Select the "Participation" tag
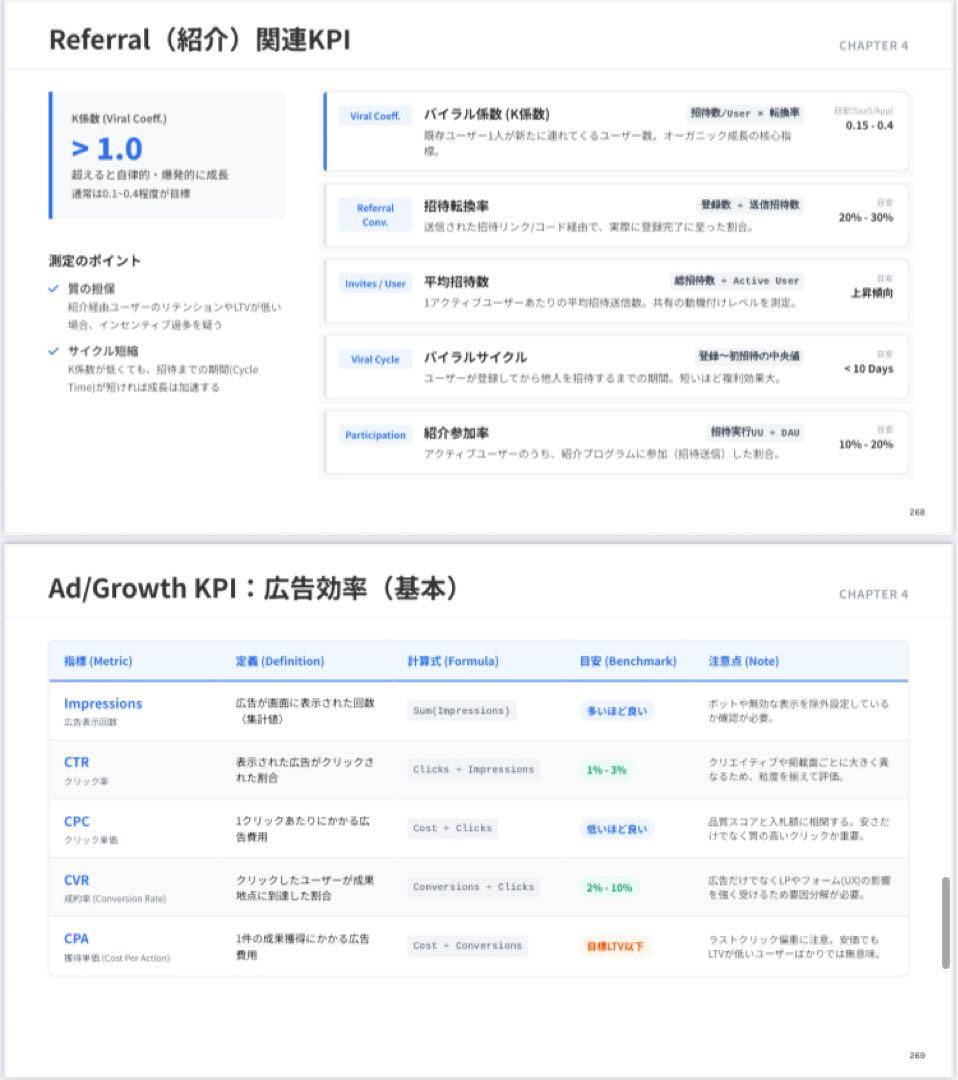 pos(375,435)
